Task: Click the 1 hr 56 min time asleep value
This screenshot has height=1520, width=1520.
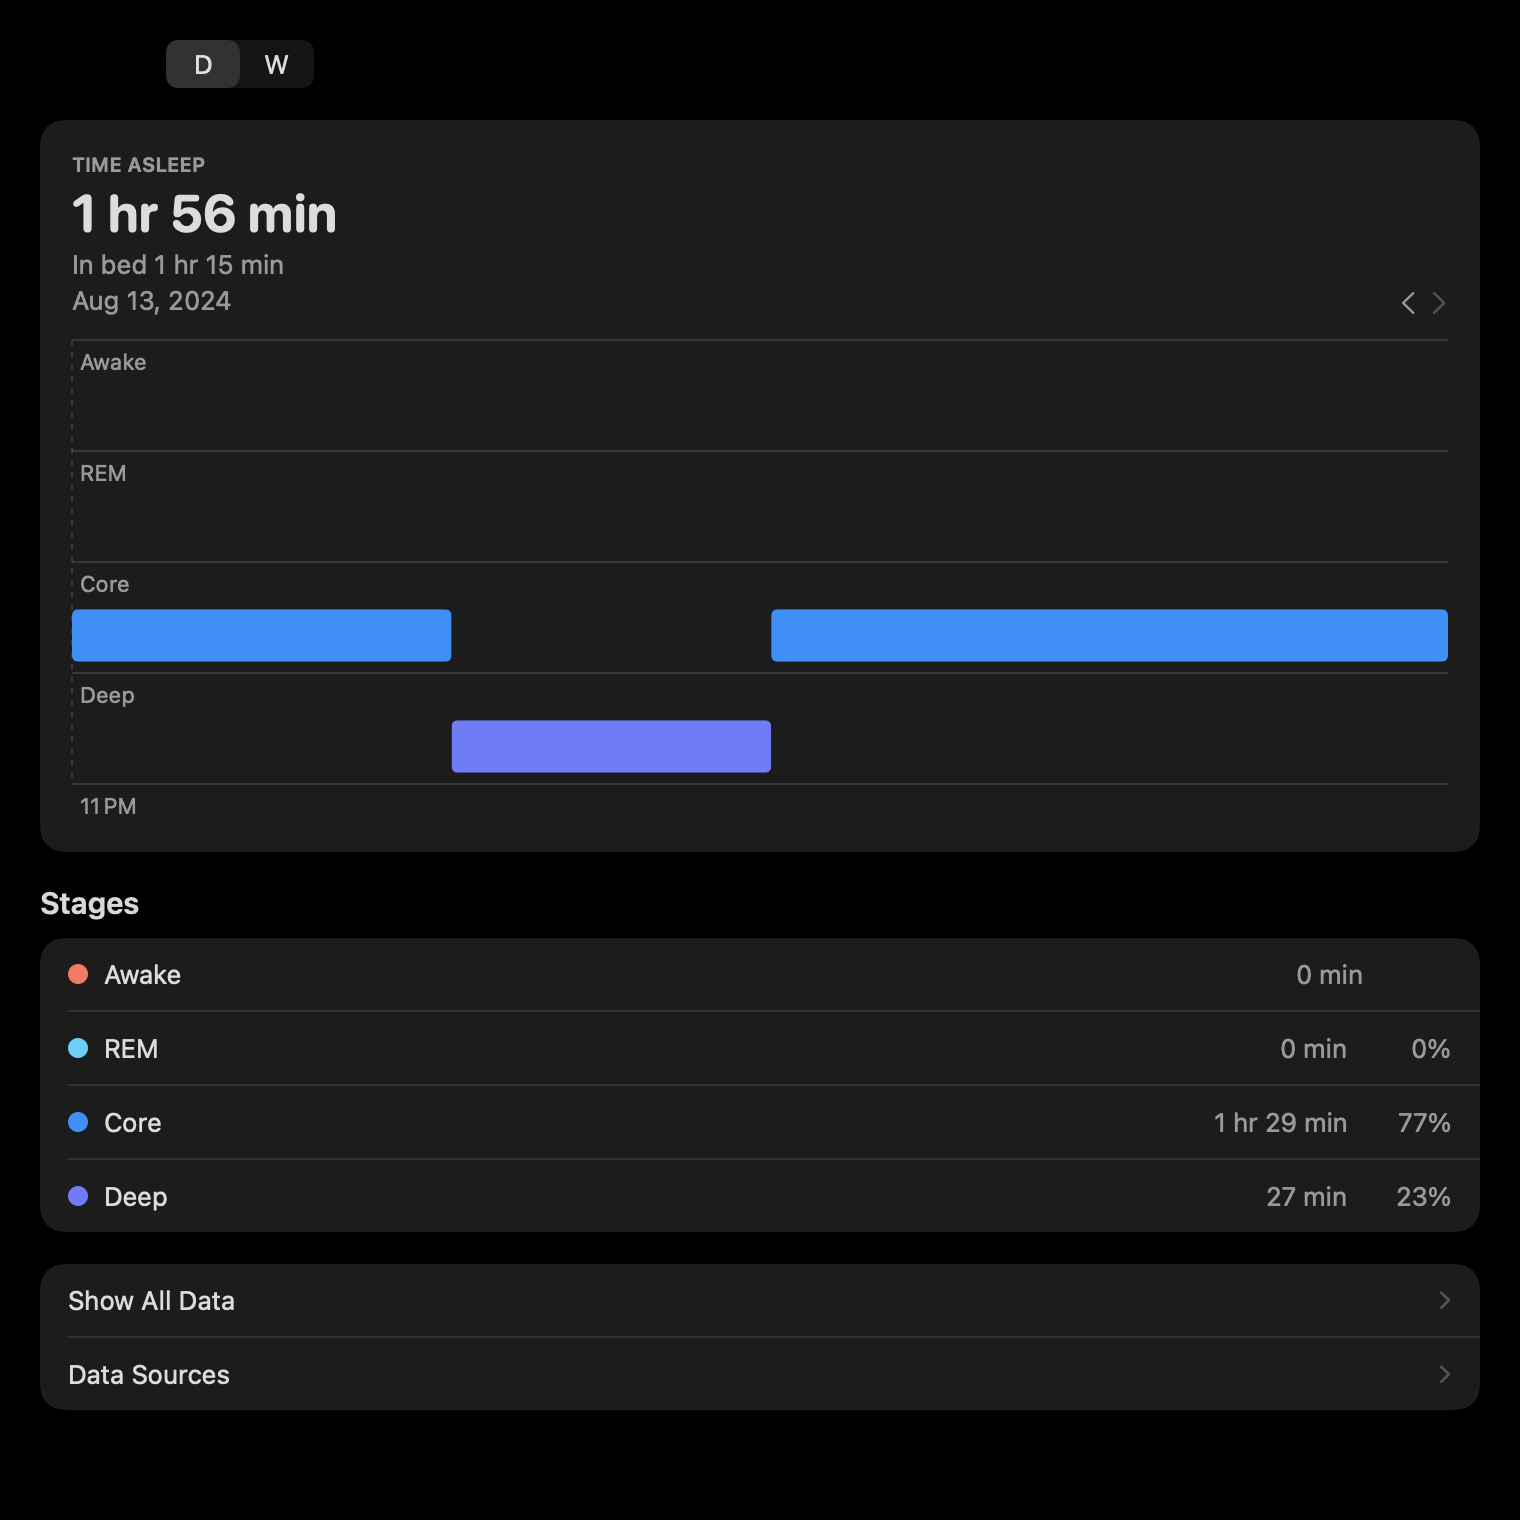Action: coord(204,214)
